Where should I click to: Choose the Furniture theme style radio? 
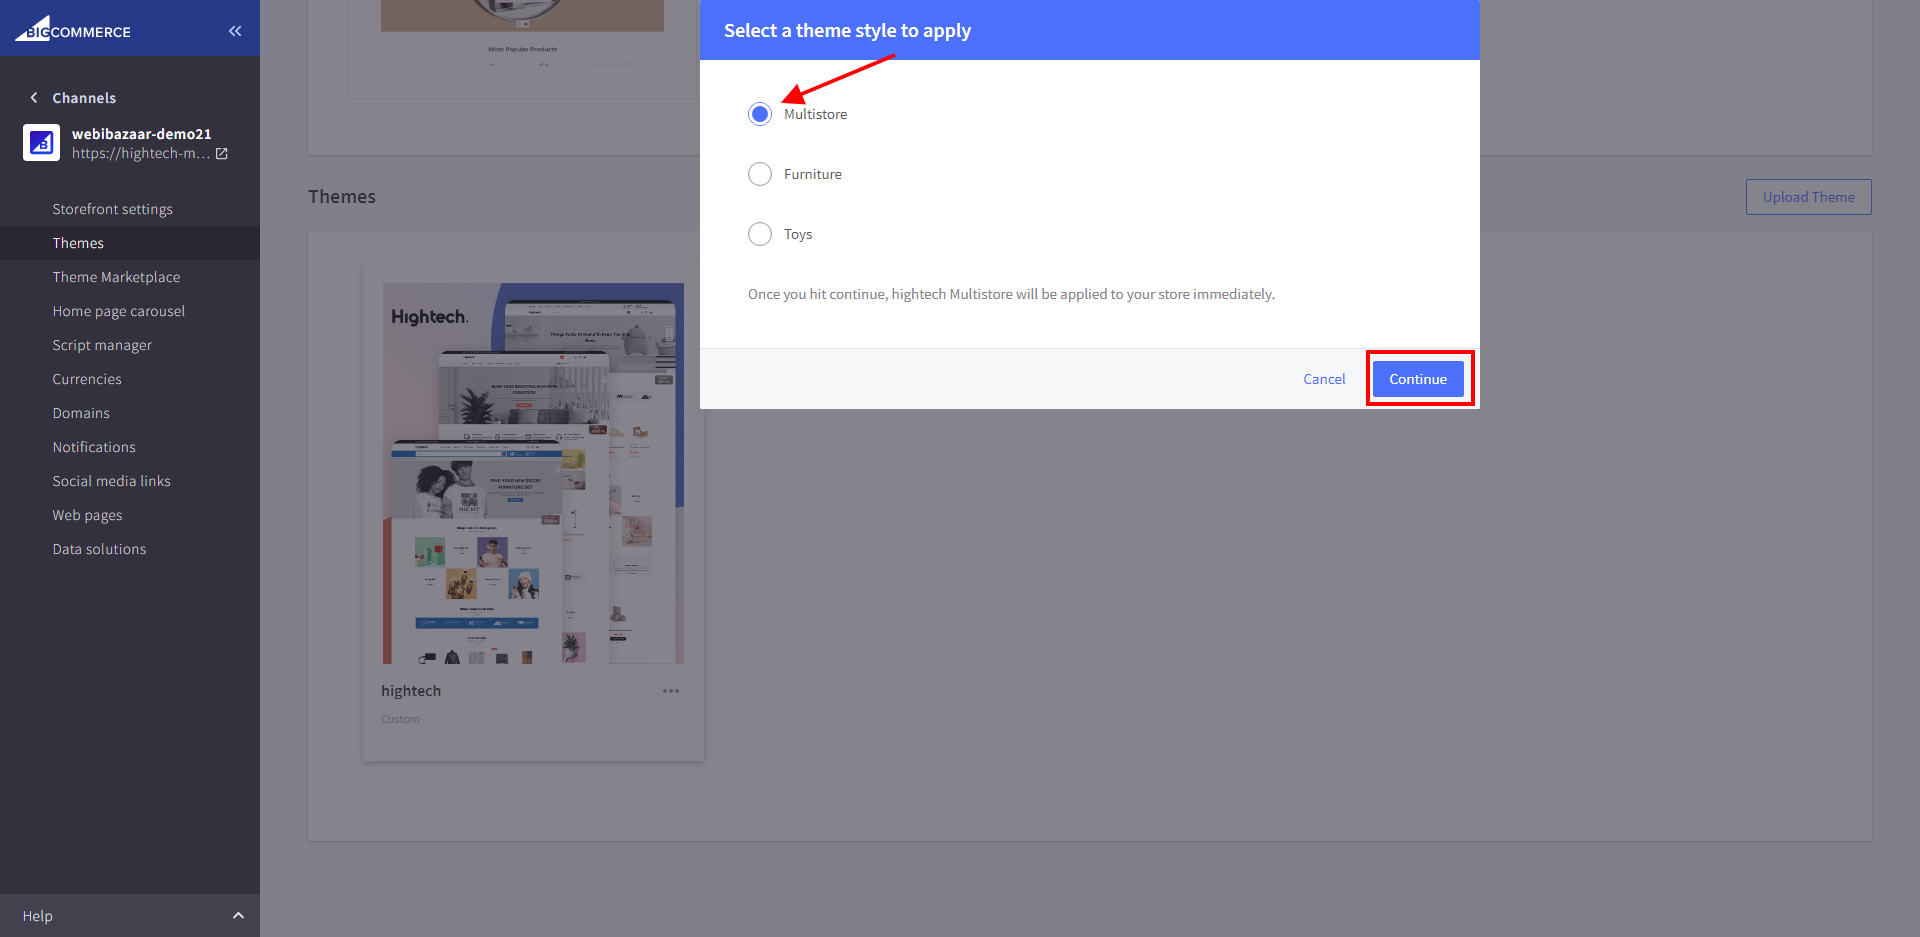click(760, 174)
